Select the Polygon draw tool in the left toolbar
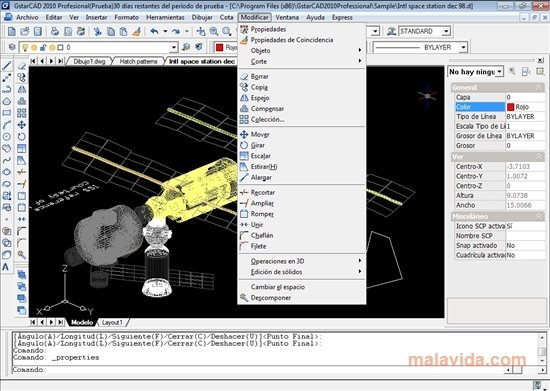550x391 pixels. click(x=7, y=101)
